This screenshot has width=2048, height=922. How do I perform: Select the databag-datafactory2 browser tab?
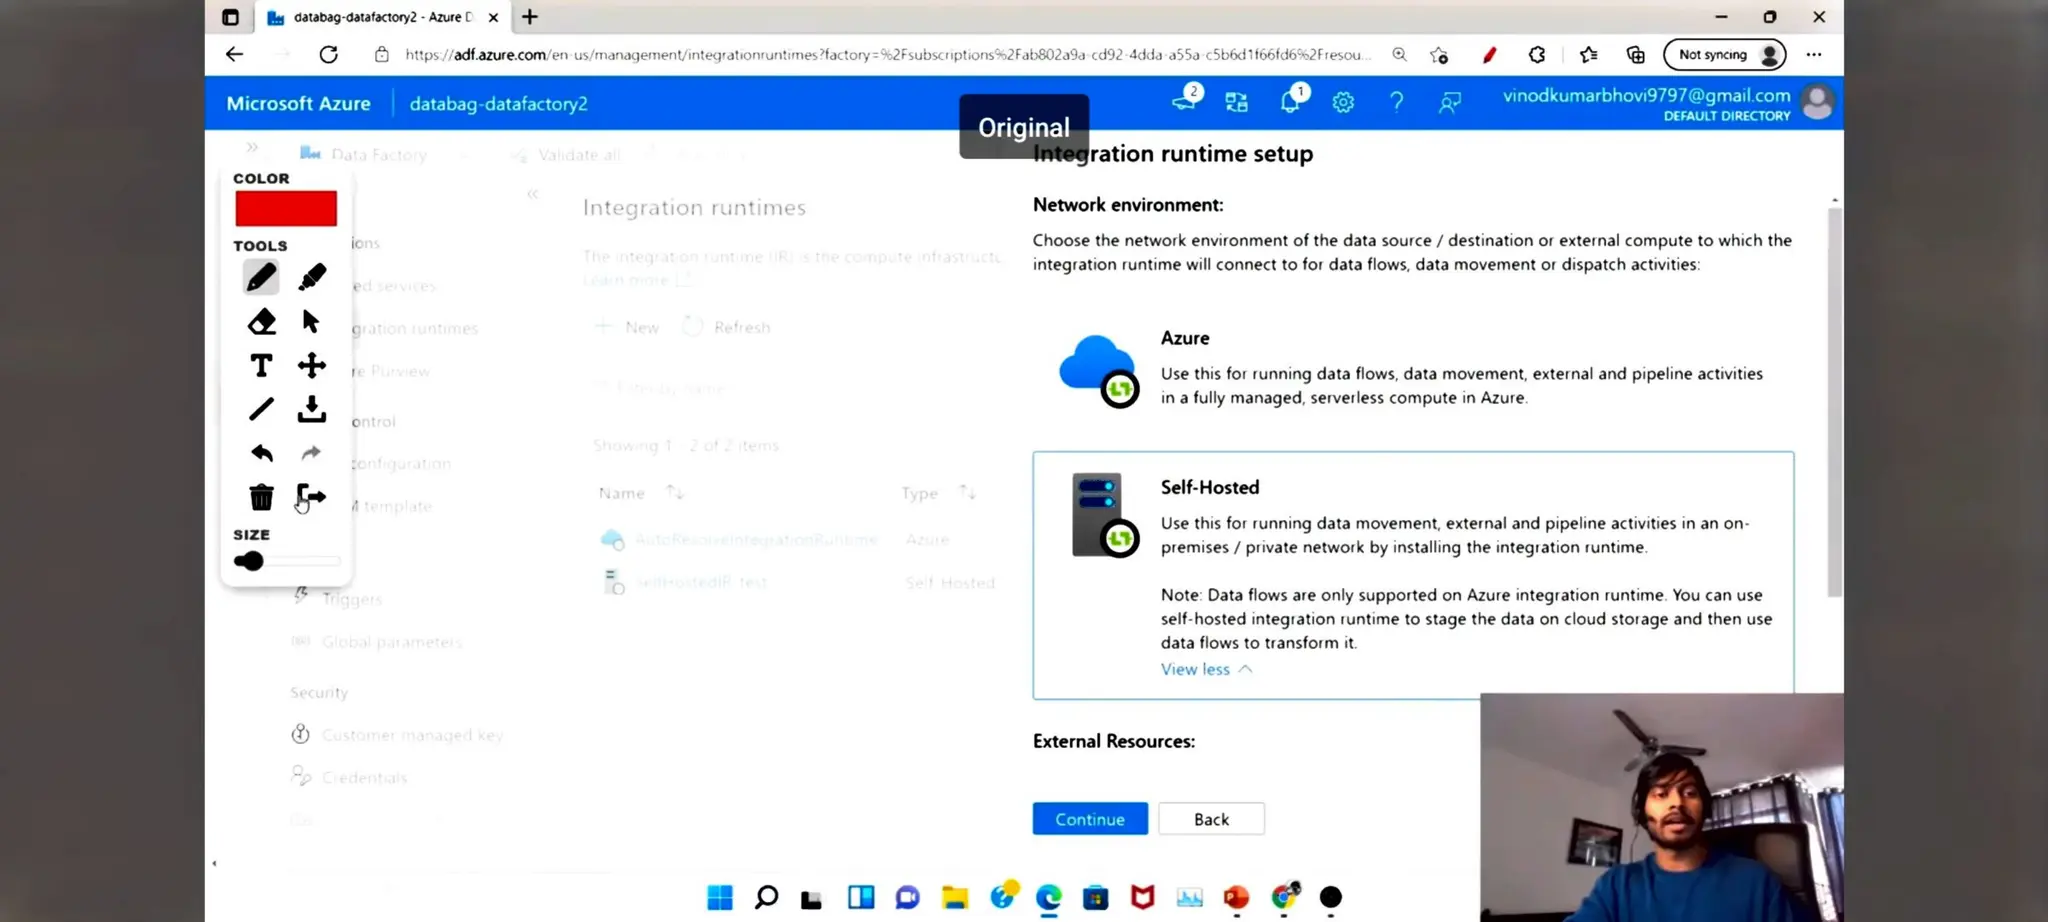[x=383, y=17]
